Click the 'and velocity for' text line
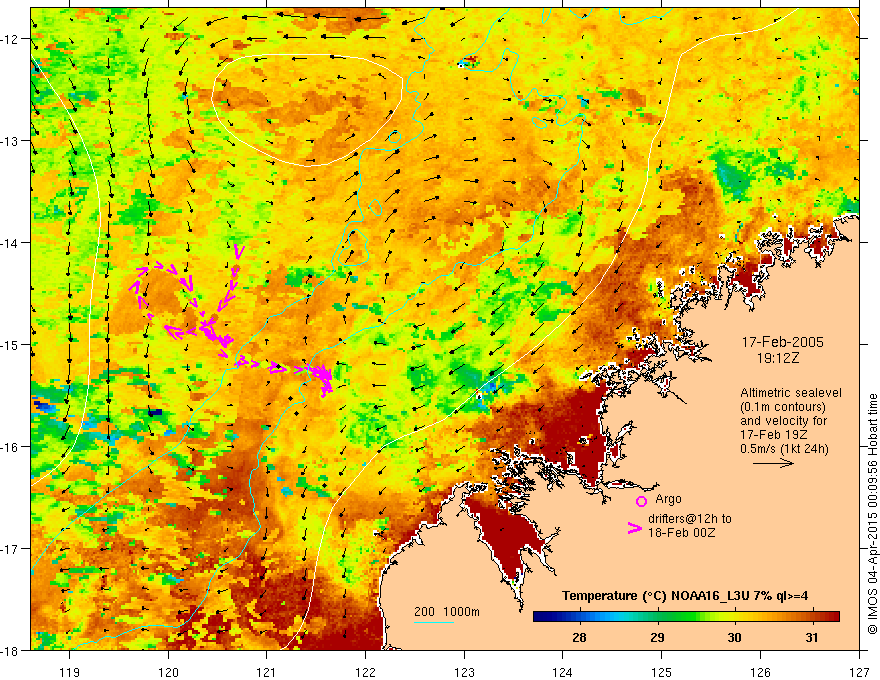This screenshot has height=680, width=880. [x=783, y=421]
